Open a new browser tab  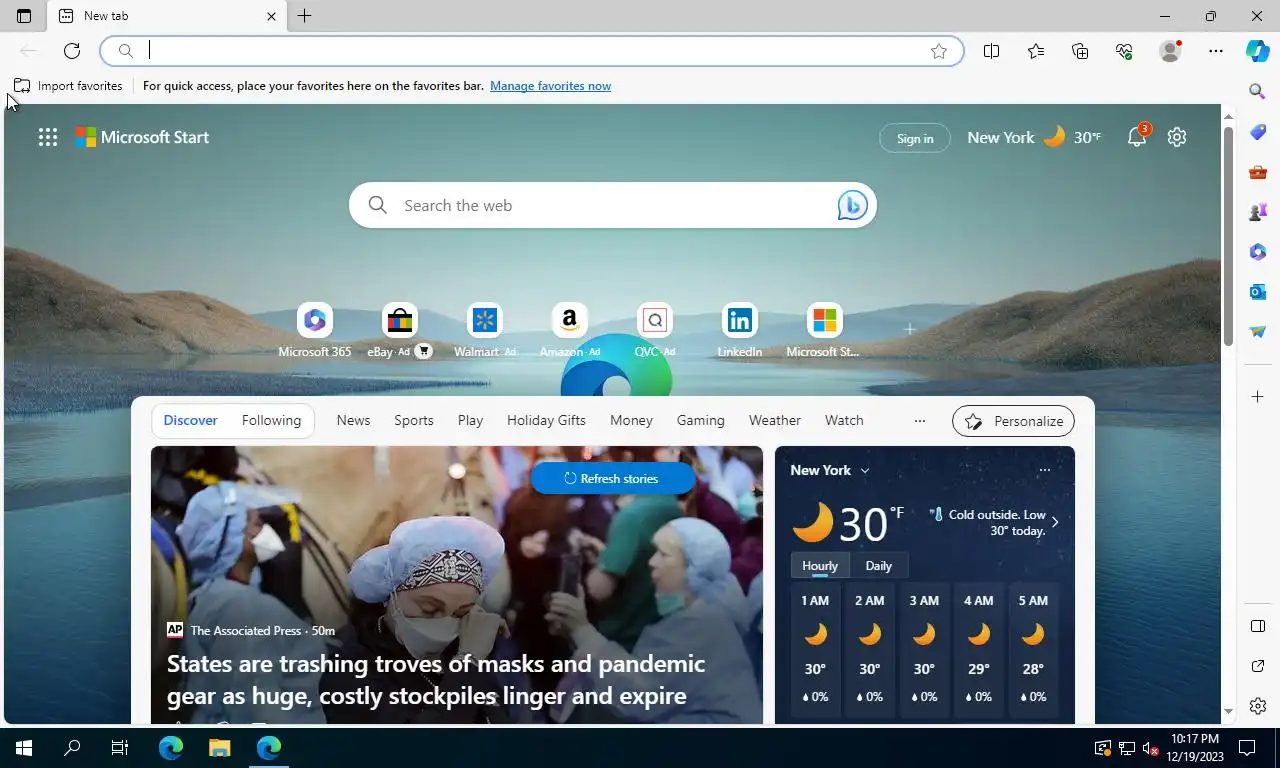305,16
